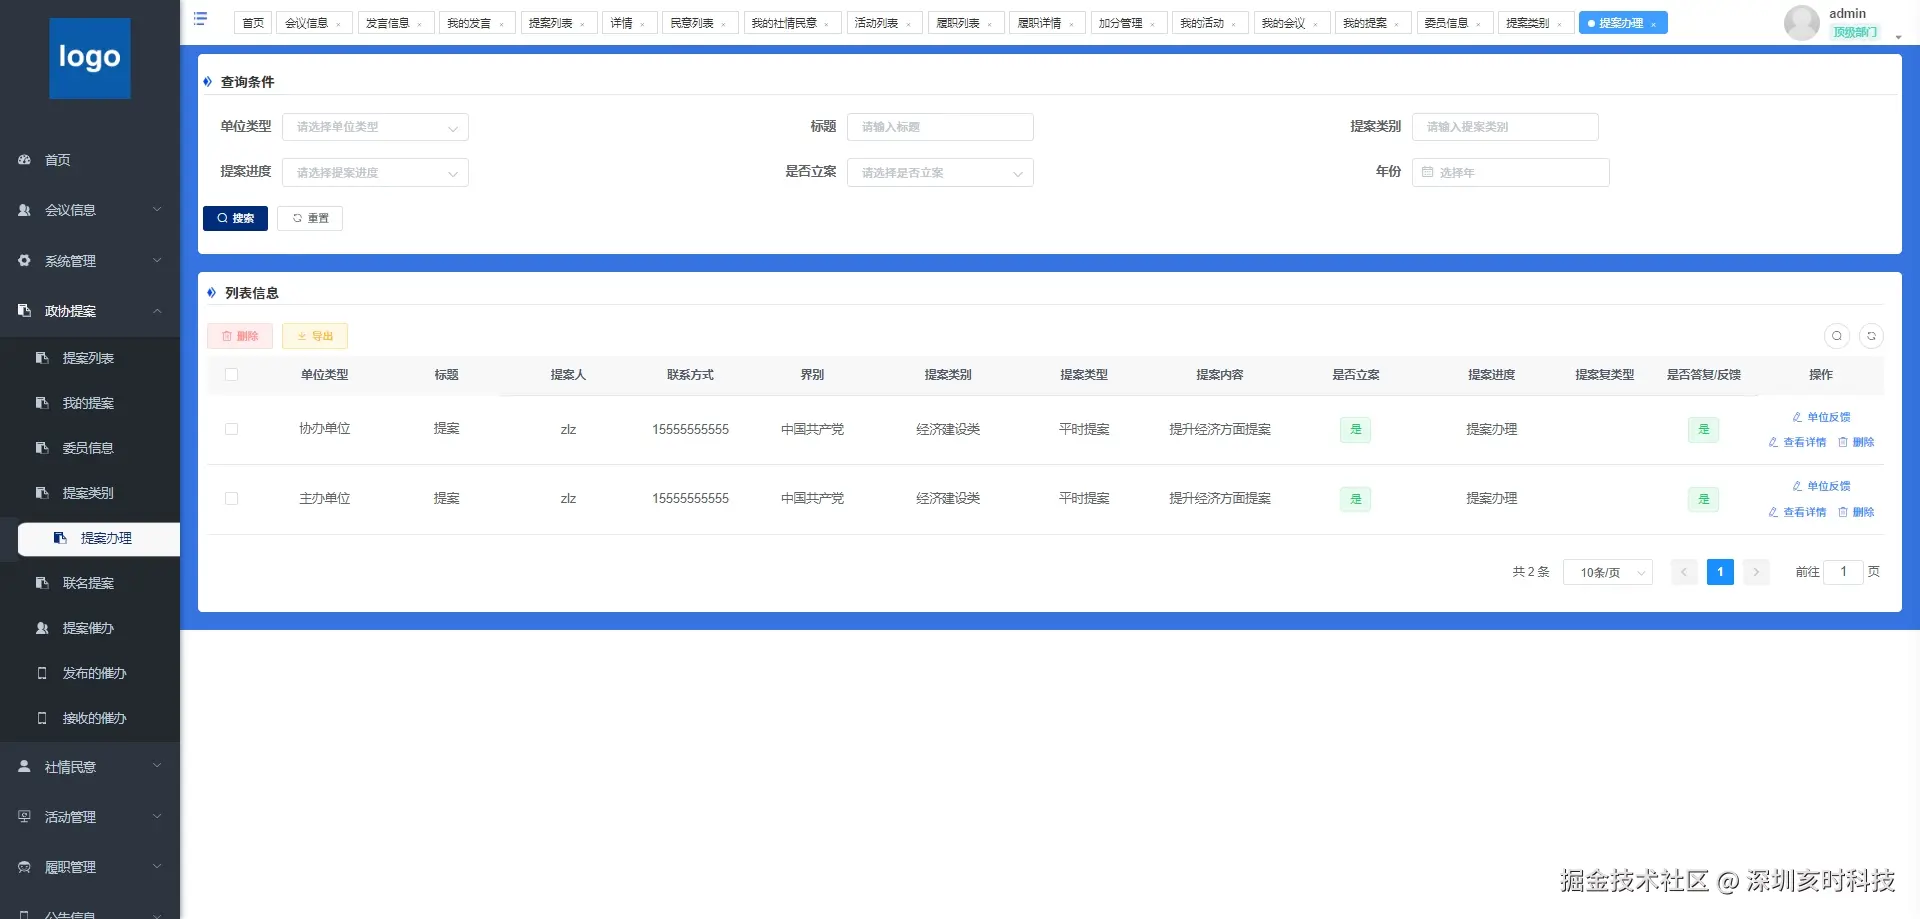
Task: Go to the next page with the right arrow
Action: tap(1756, 572)
